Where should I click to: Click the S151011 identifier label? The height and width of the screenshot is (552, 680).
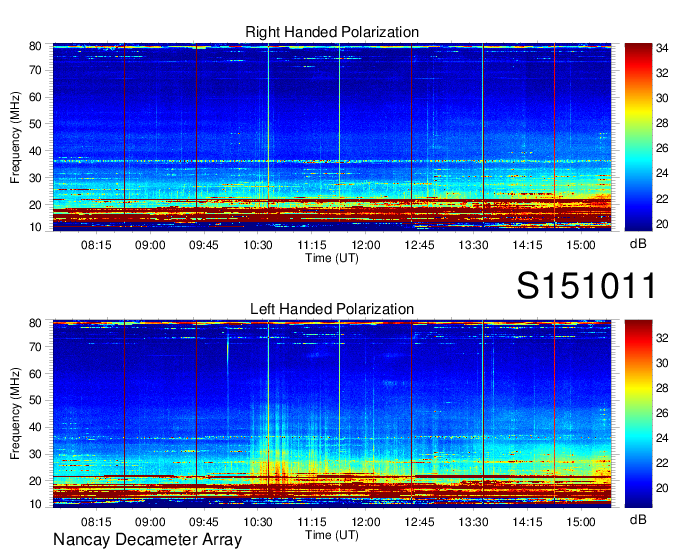586,285
